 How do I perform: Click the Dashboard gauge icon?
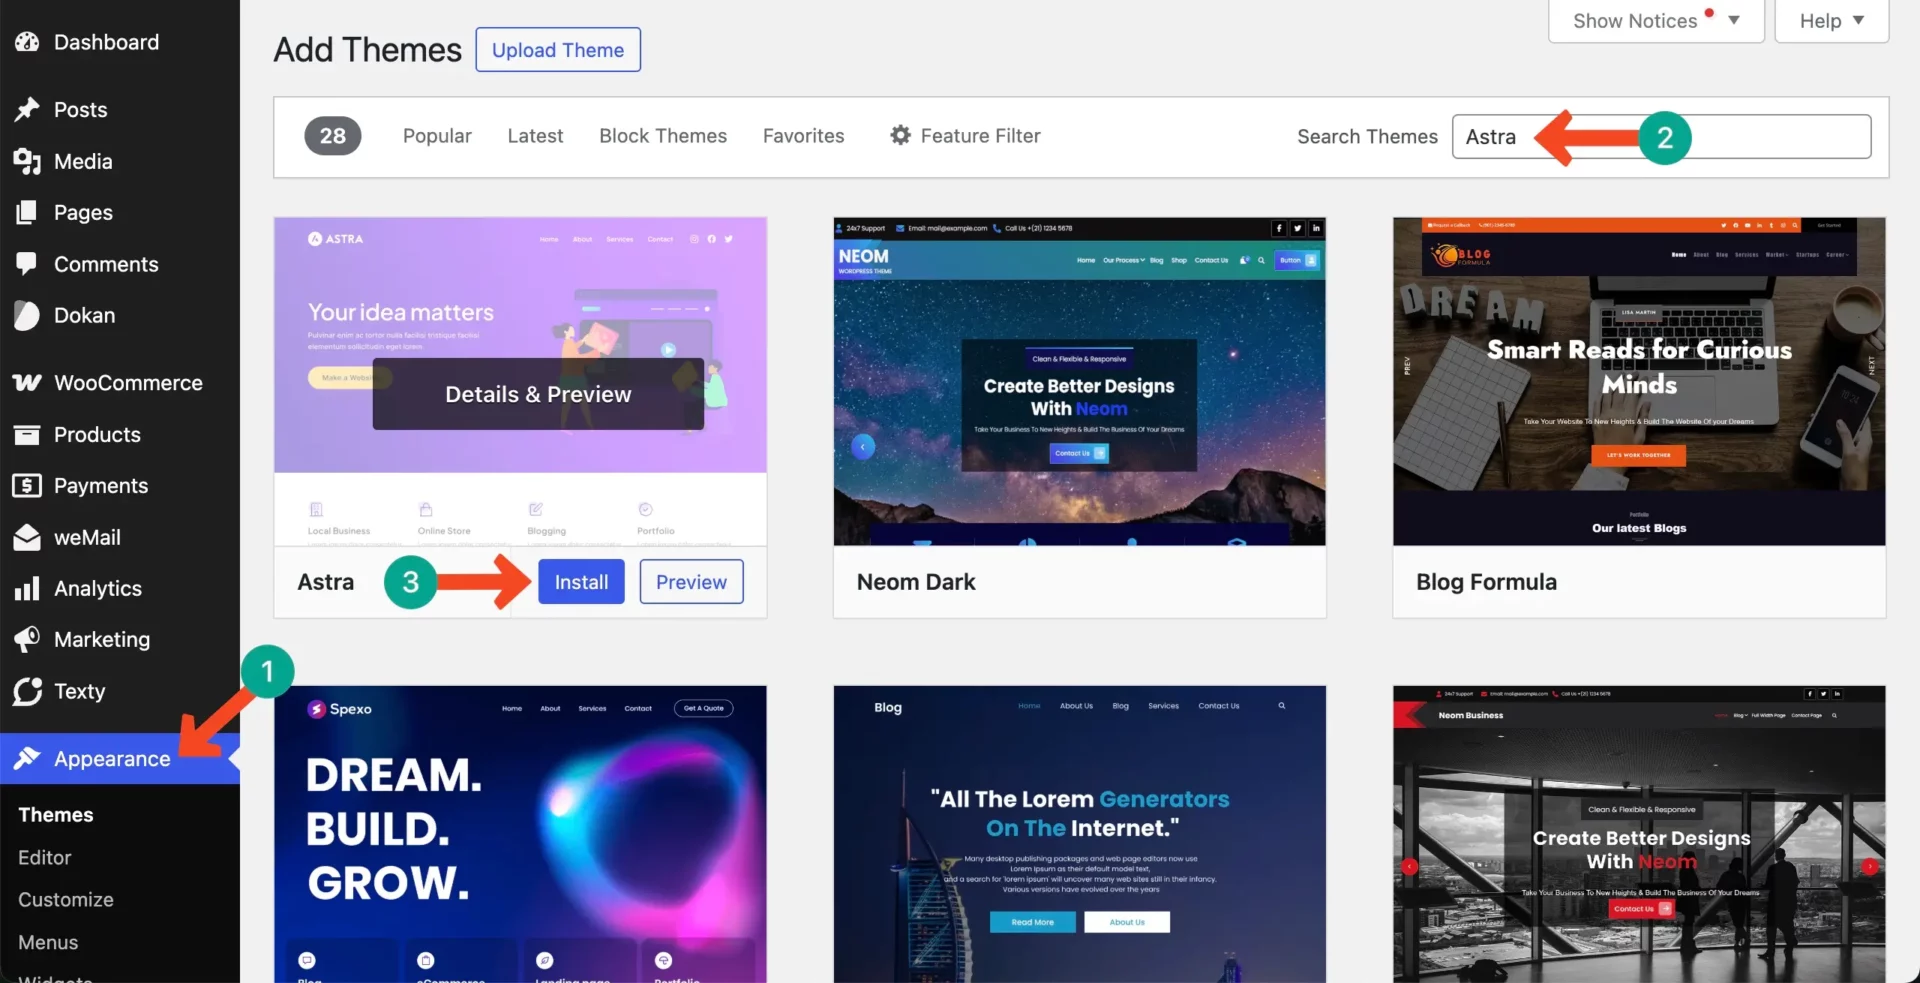tap(27, 42)
